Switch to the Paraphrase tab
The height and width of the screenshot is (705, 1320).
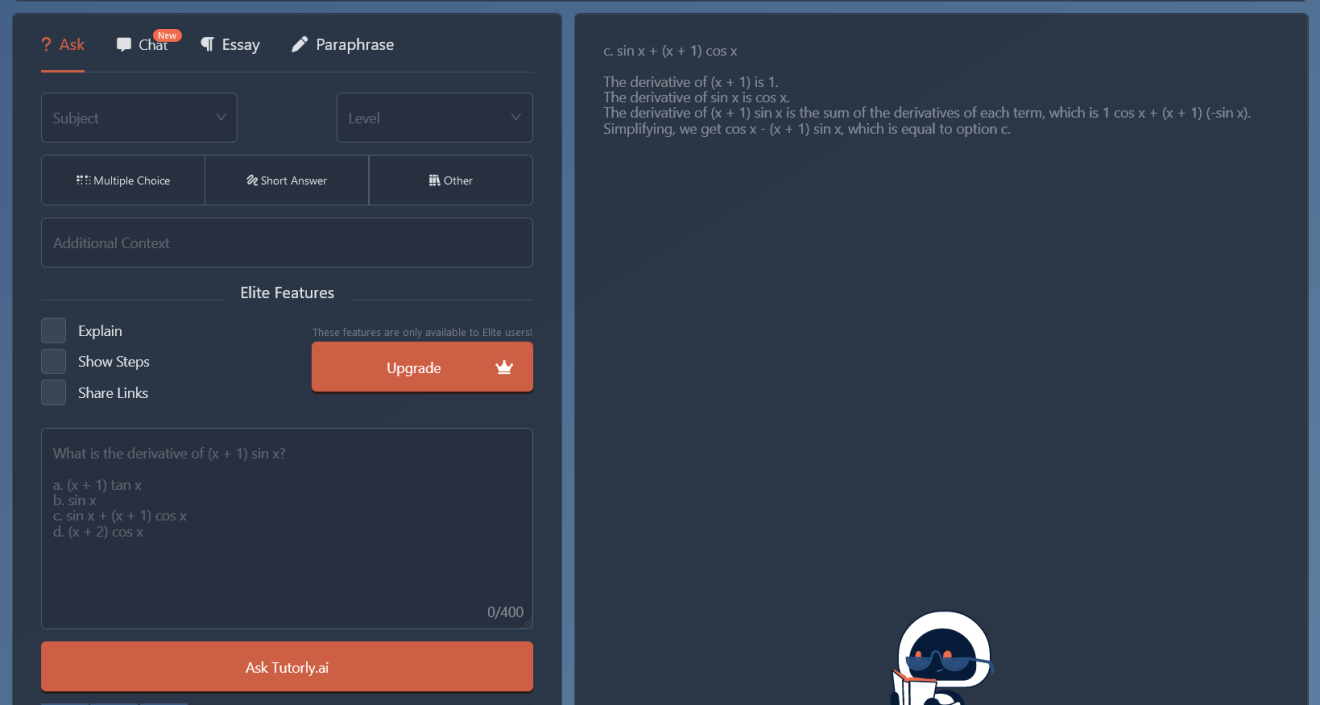tap(342, 44)
